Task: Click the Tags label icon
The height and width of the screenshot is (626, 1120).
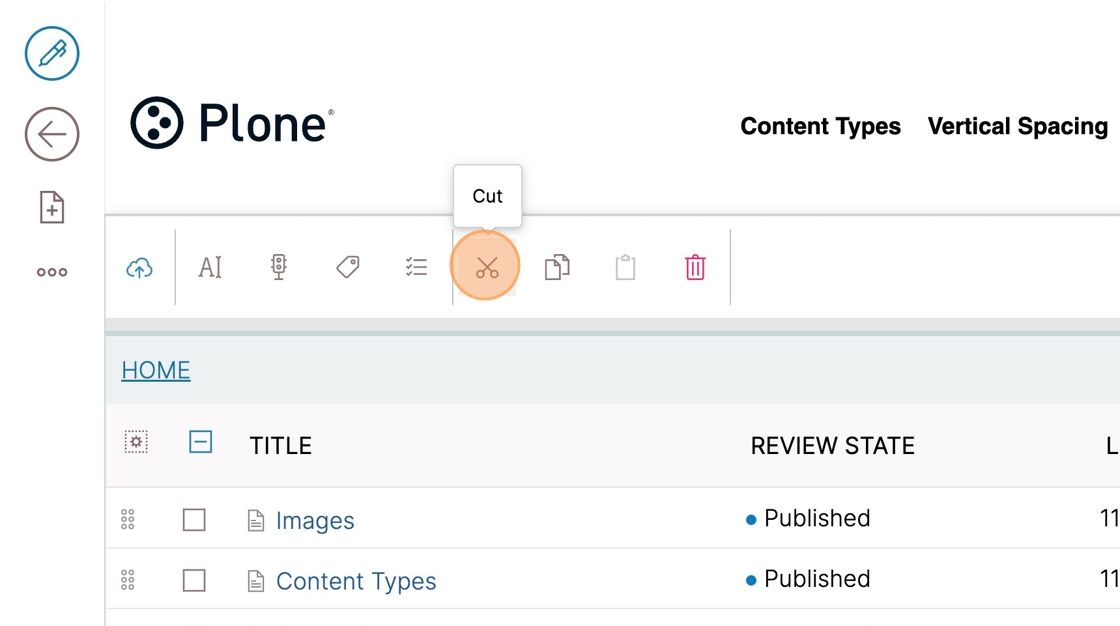Action: coord(348,267)
